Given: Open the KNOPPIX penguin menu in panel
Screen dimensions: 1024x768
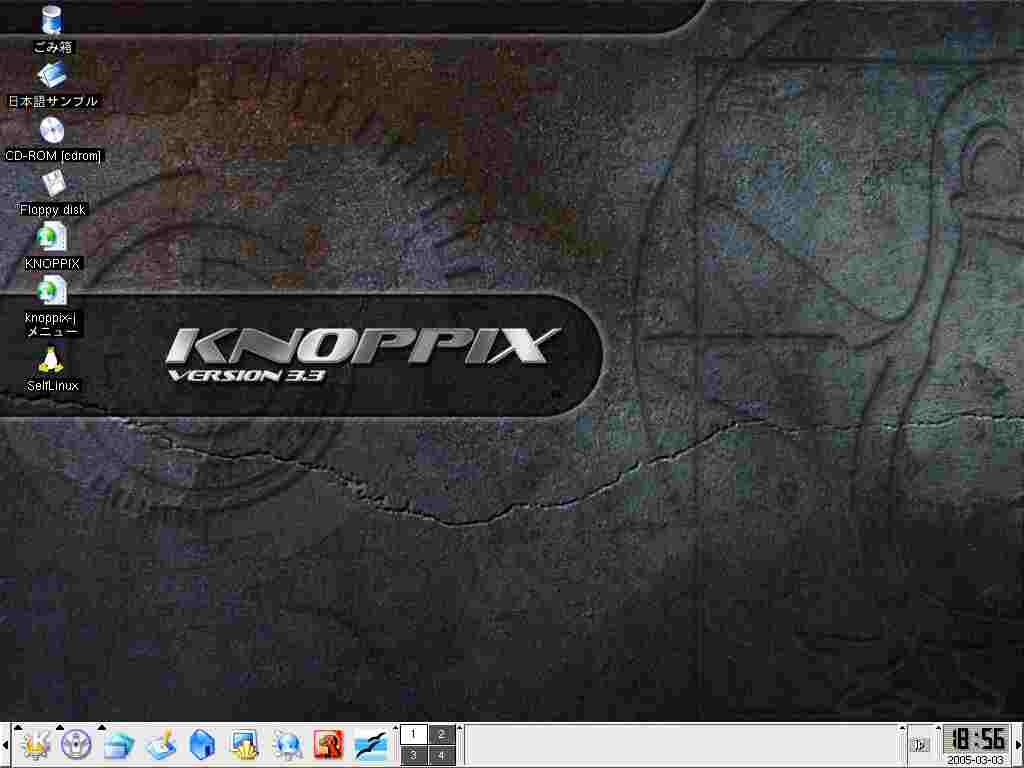Looking at the screenshot, I should (x=77, y=744).
